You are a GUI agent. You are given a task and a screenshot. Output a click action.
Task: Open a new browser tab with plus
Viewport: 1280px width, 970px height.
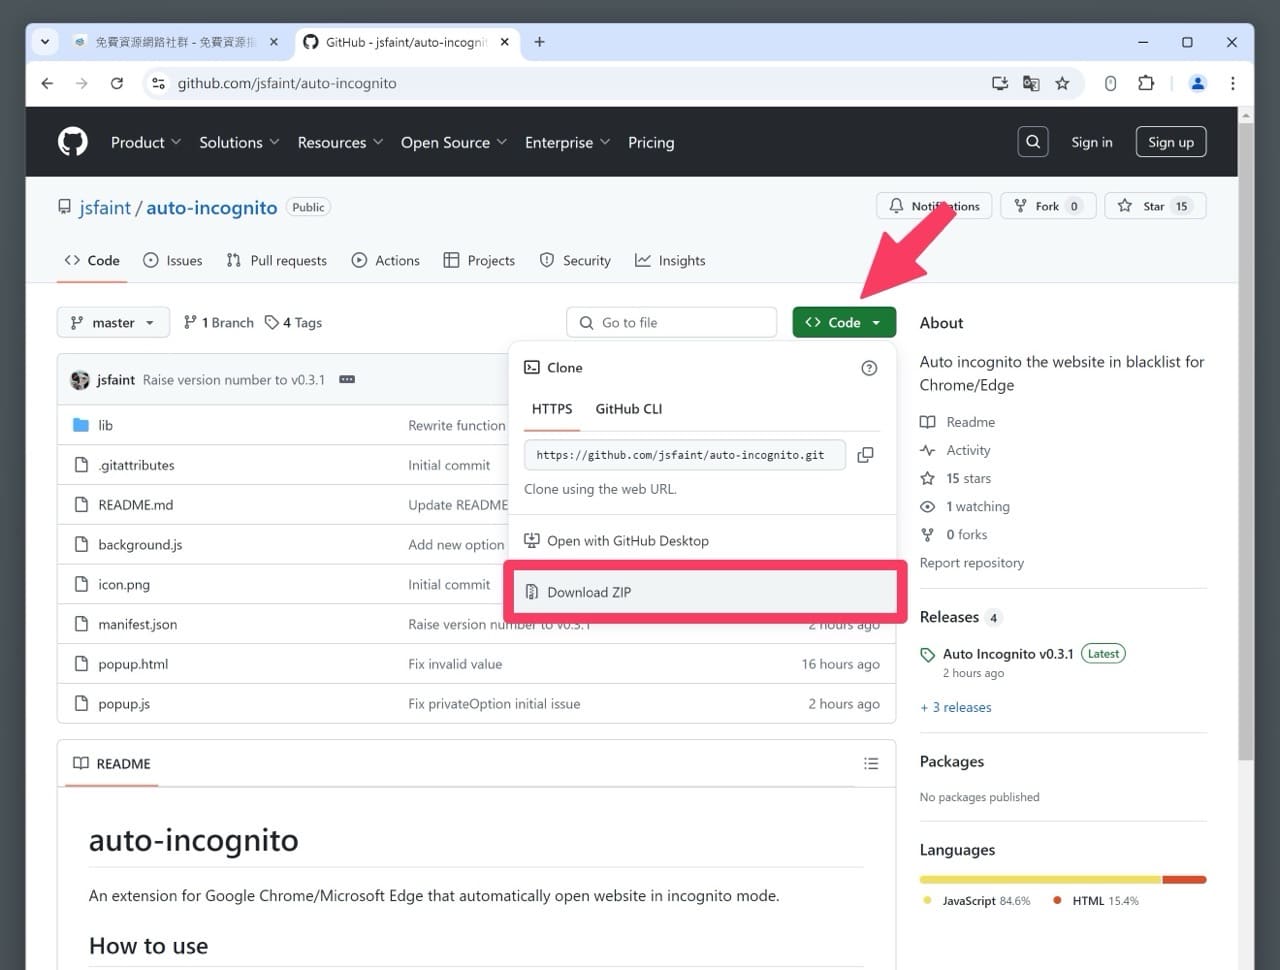click(539, 42)
